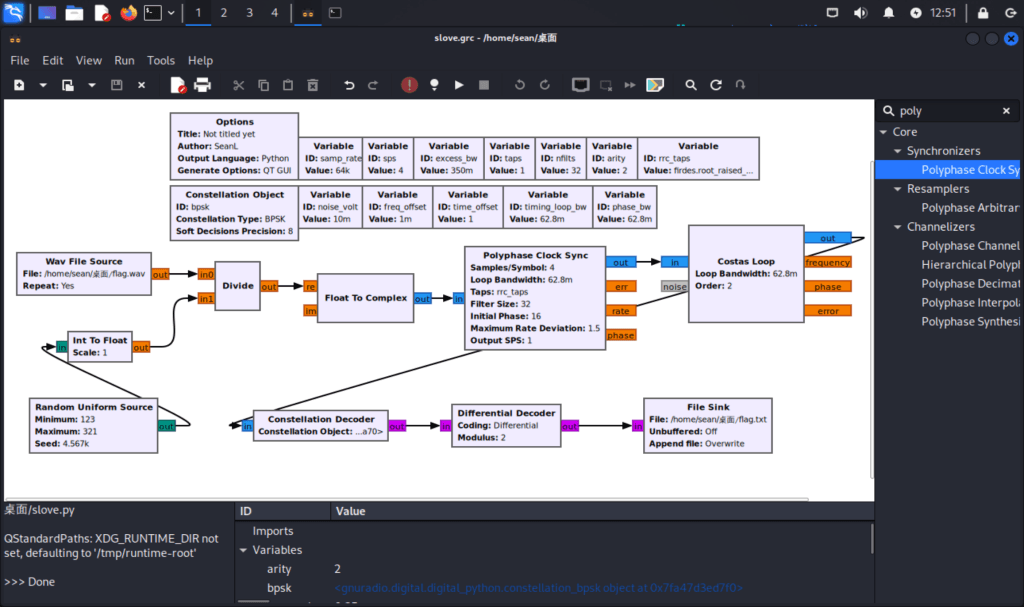Click the Generate flow graph icon
The height and width of the screenshot is (607, 1024).
click(434, 86)
